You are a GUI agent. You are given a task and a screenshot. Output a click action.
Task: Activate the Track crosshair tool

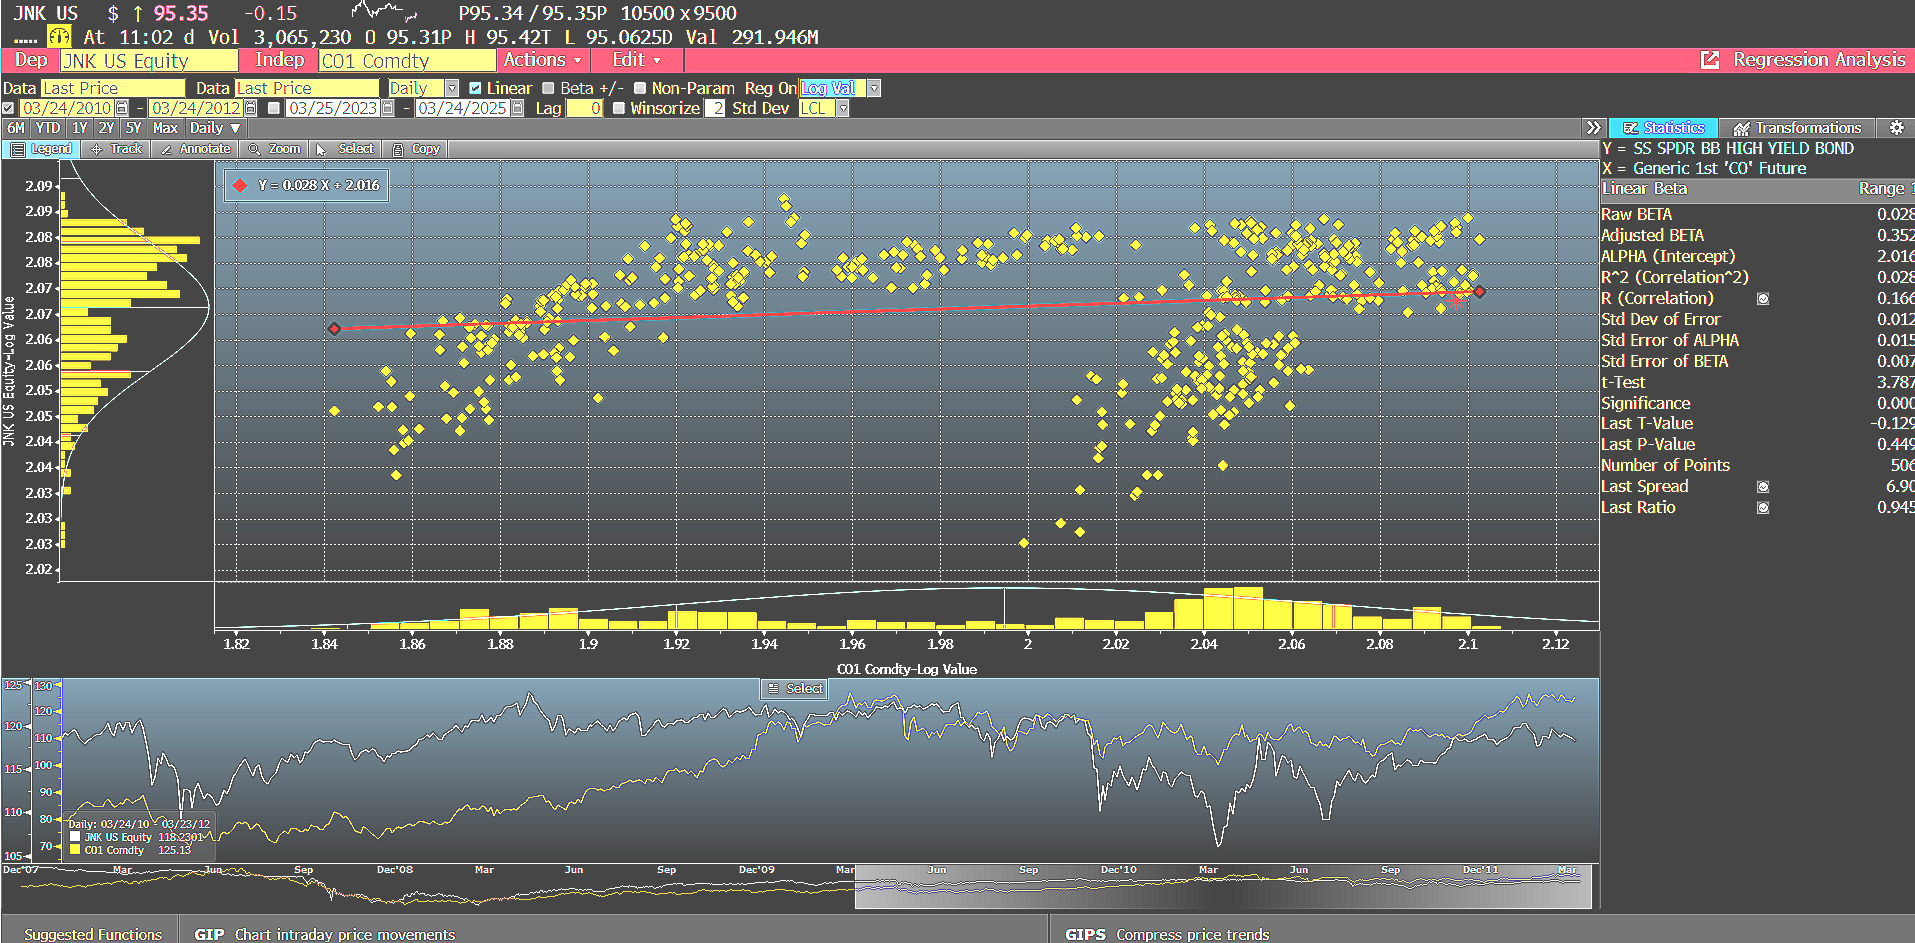click(115, 149)
